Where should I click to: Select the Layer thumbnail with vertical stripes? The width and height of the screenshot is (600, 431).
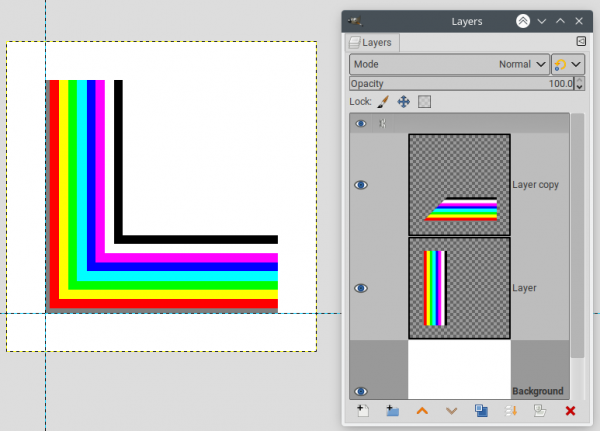(x=459, y=288)
